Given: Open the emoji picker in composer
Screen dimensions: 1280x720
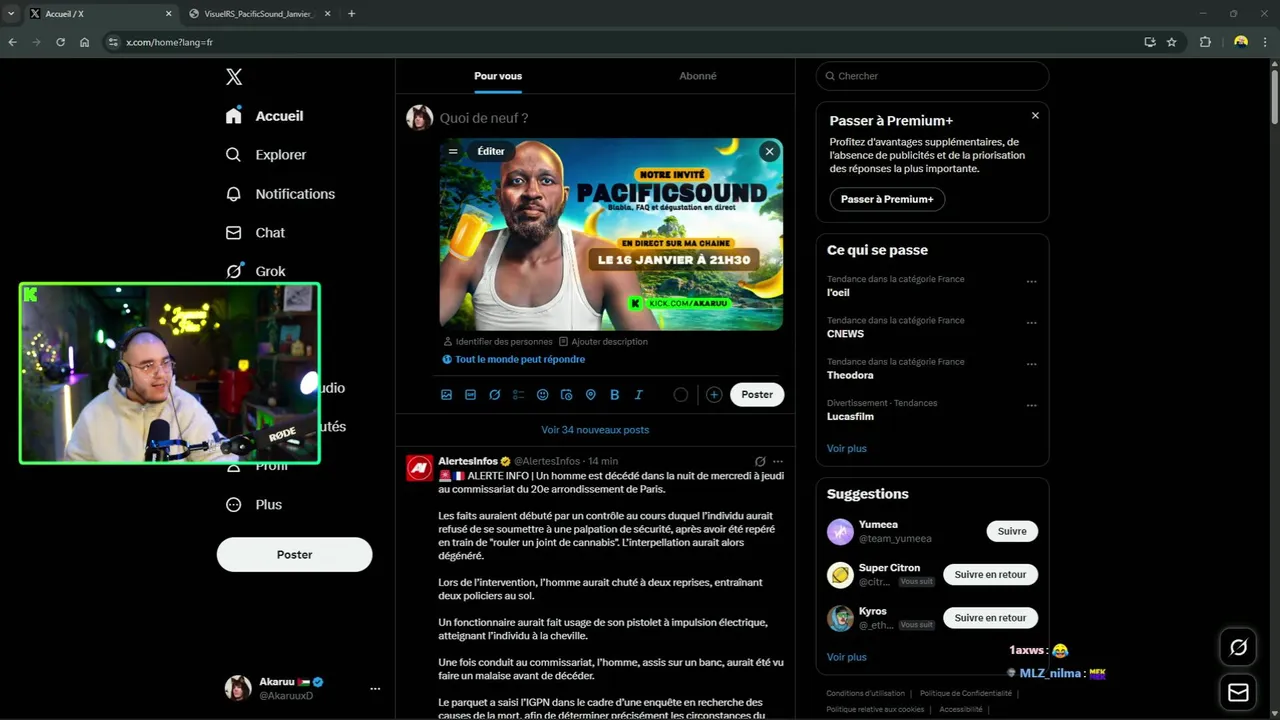Looking at the screenshot, I should [x=543, y=395].
